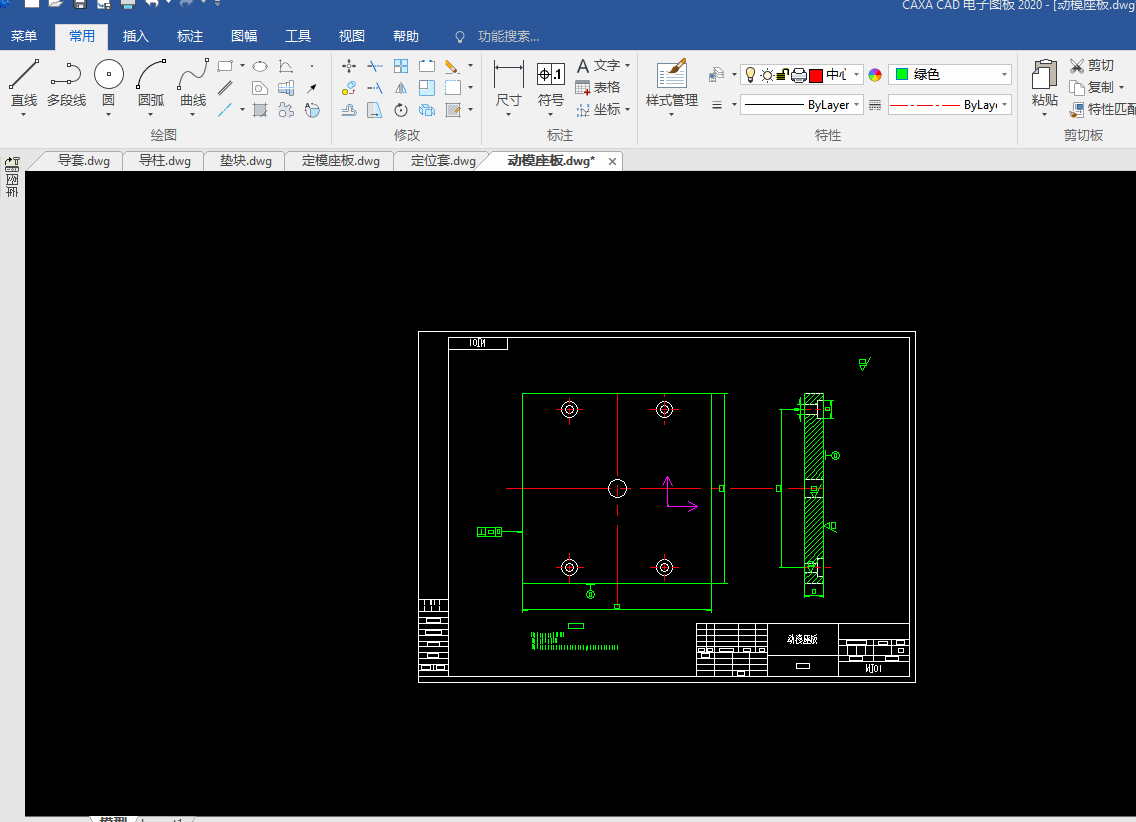Screen dimensions: 1136x822
Task: Select the arrow drawing tool
Action: pos(312,88)
